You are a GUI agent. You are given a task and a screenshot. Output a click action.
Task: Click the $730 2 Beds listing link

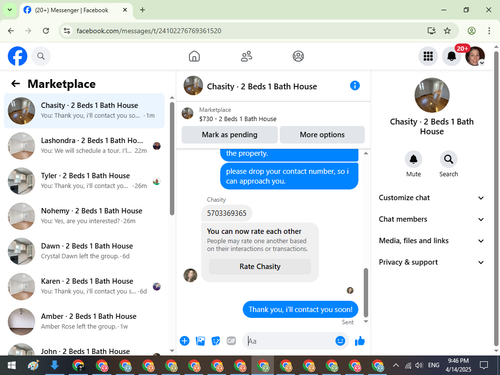(237, 119)
